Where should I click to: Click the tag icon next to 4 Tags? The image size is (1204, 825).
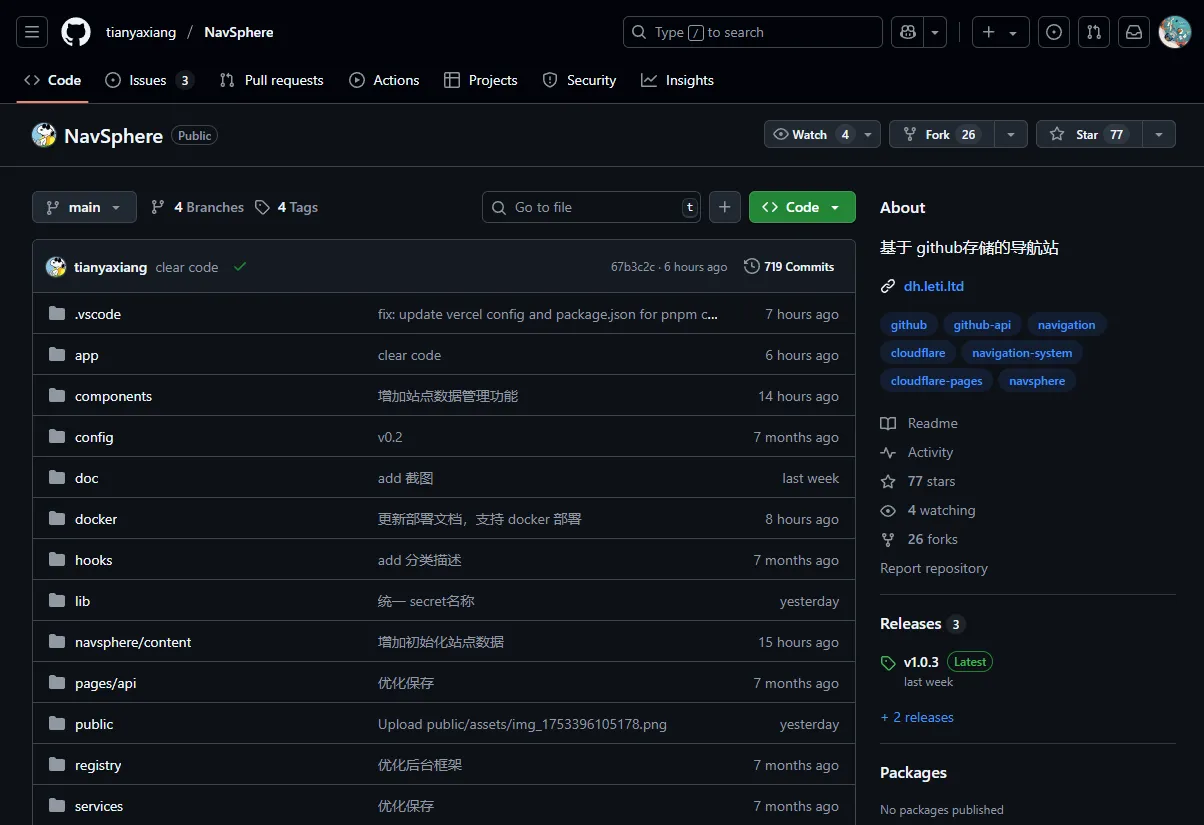(x=262, y=207)
